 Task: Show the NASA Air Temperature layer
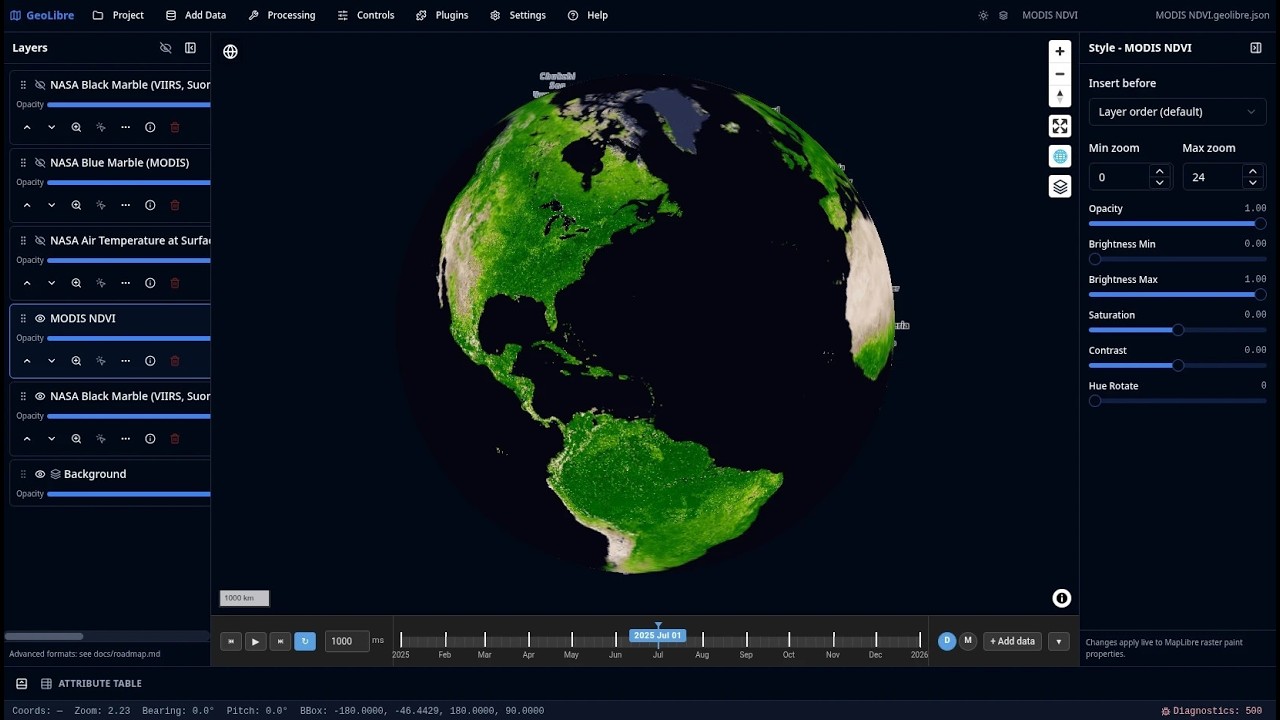[x=40, y=241]
